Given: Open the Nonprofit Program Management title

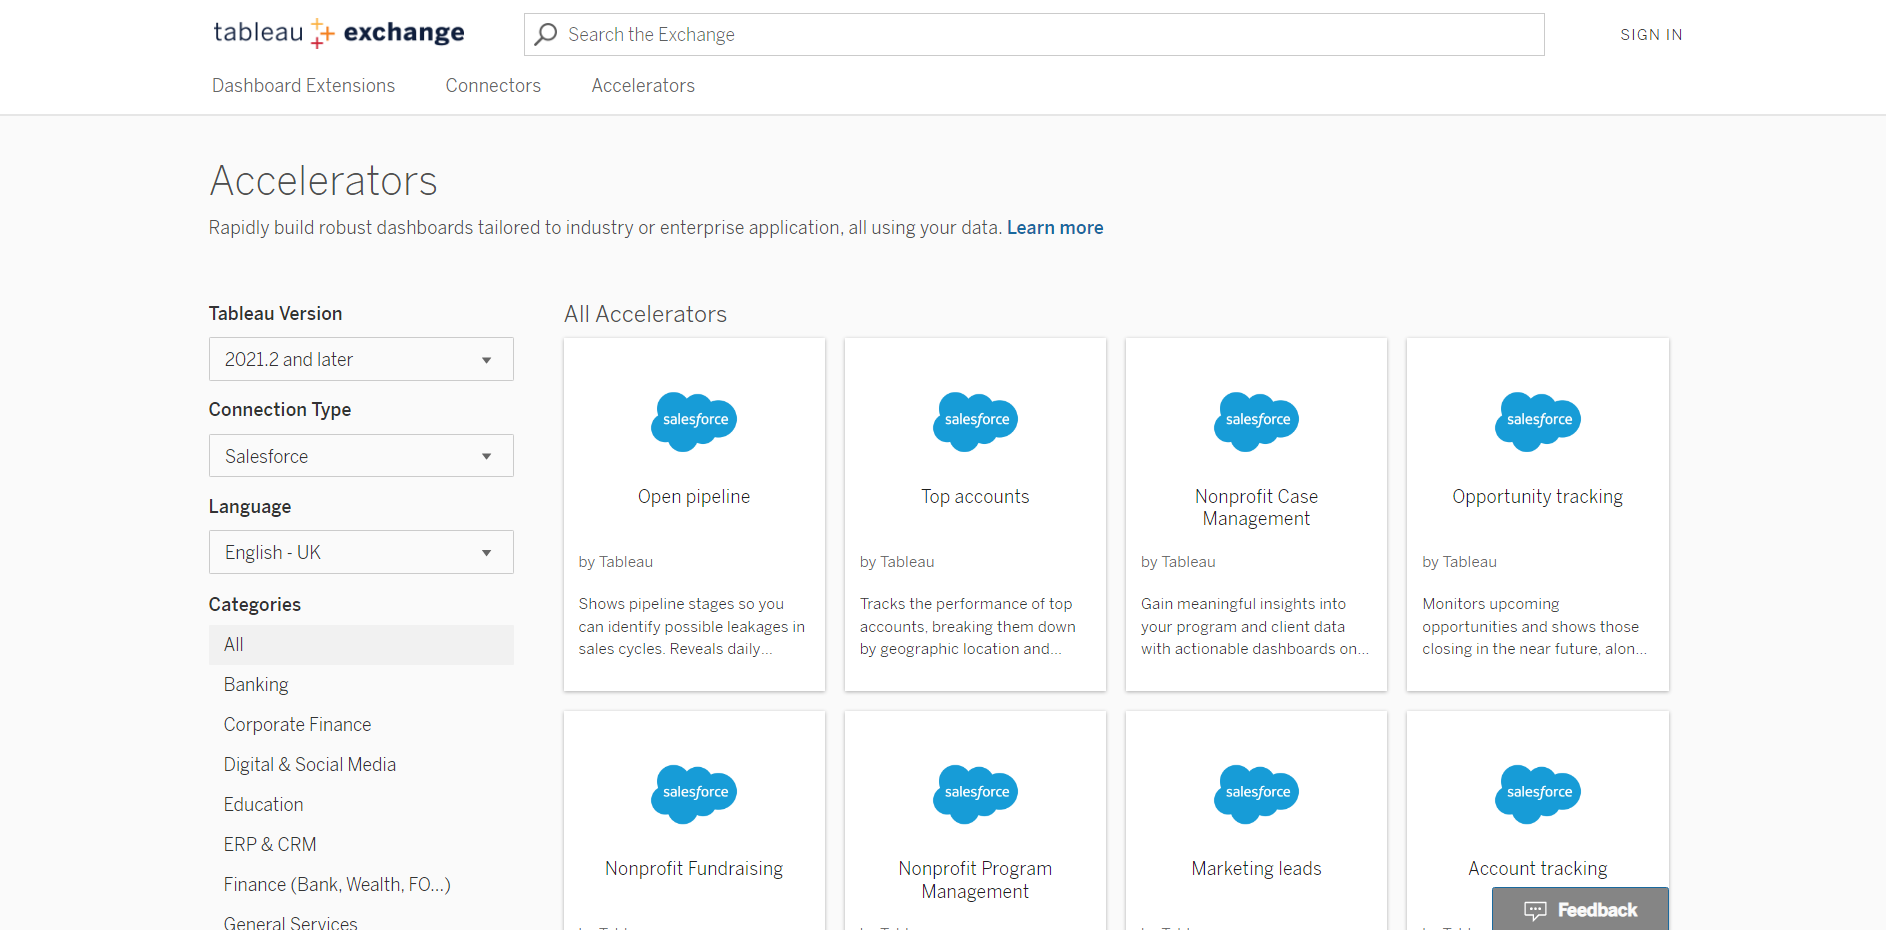Looking at the screenshot, I should (x=975, y=880).
